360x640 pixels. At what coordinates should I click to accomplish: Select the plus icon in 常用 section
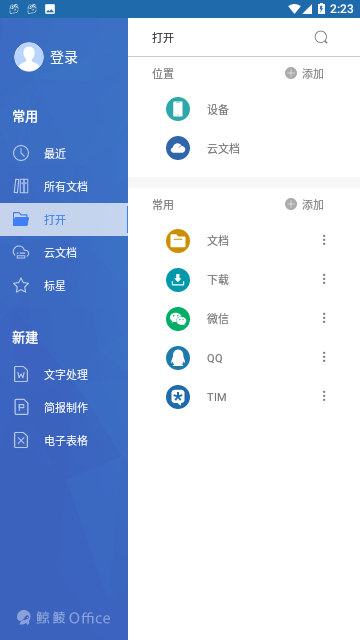pyautogui.click(x=291, y=204)
